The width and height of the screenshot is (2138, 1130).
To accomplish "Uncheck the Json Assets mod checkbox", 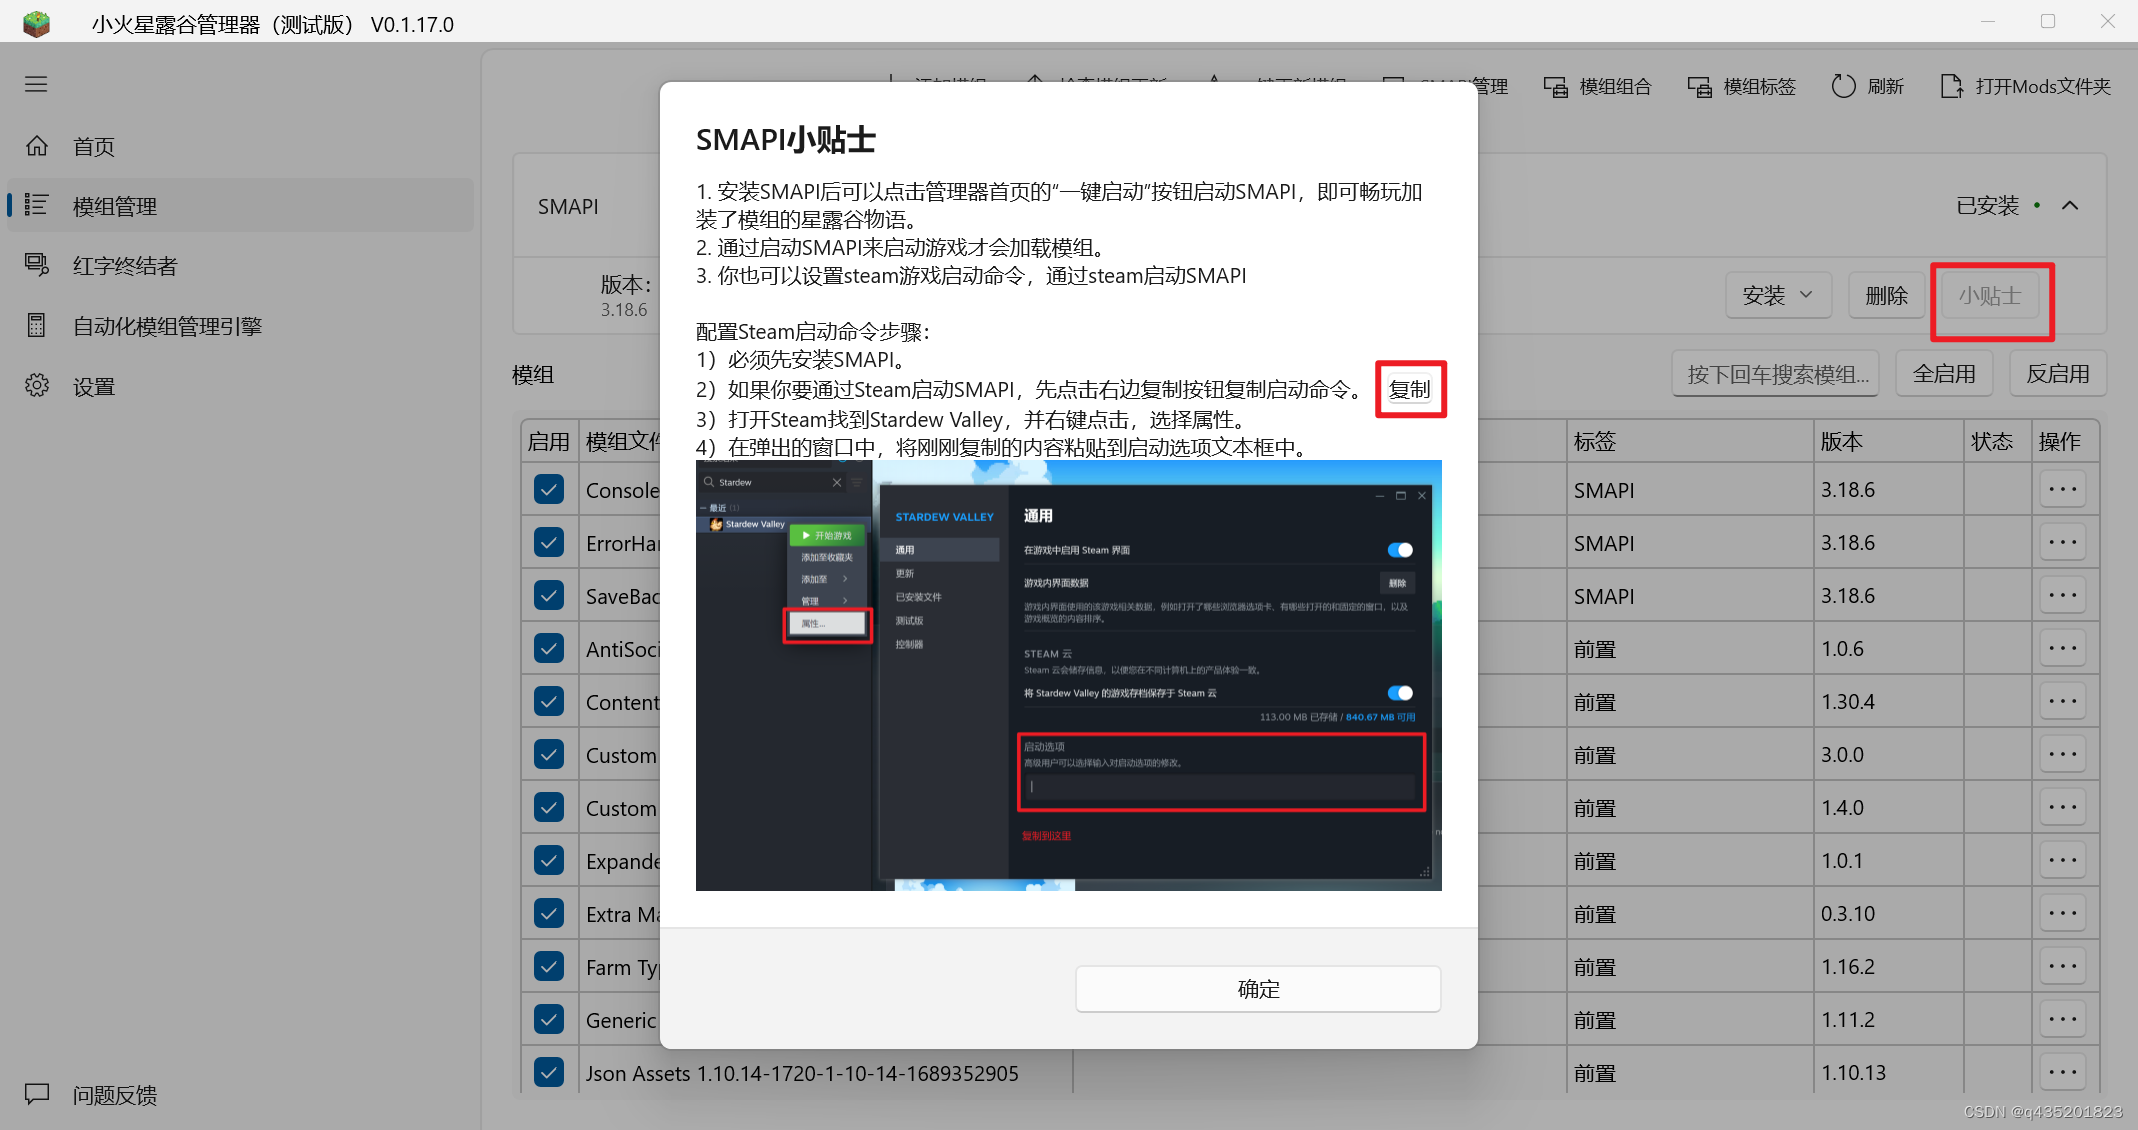I will pyautogui.click(x=549, y=1072).
